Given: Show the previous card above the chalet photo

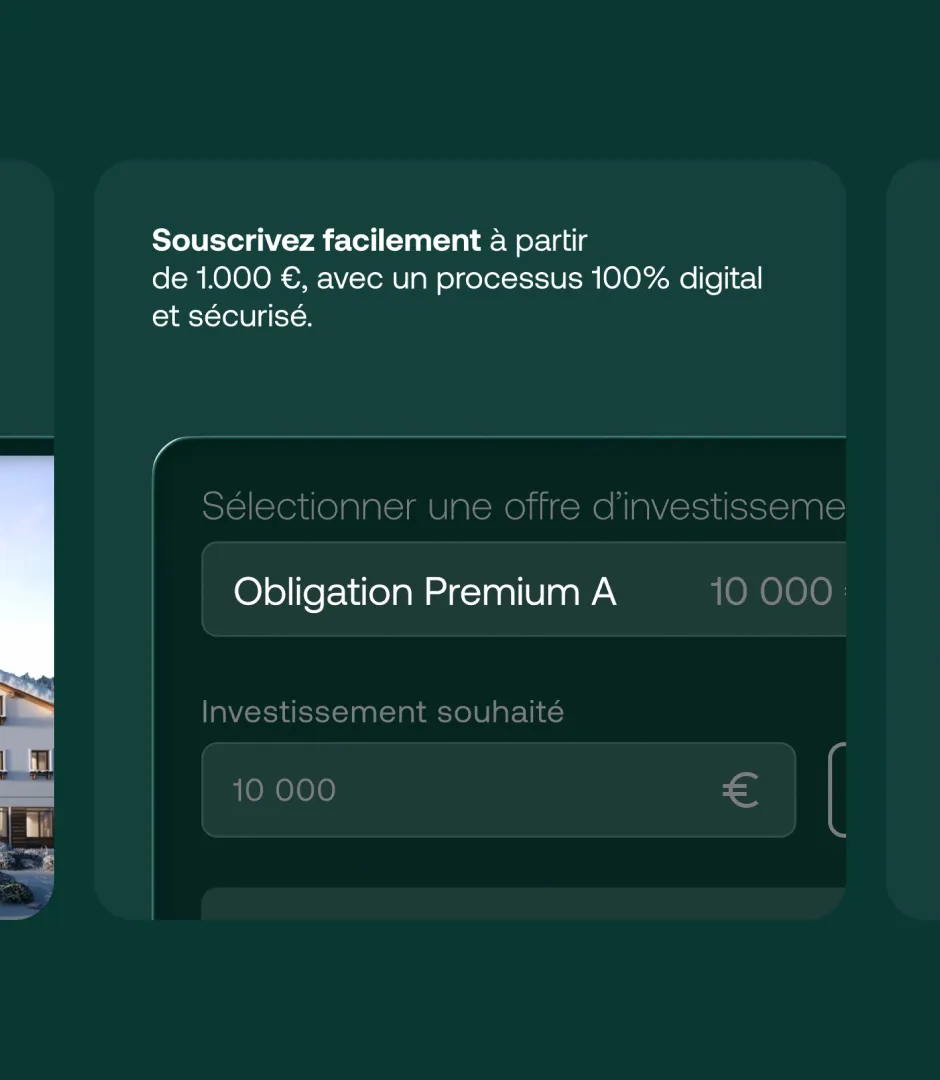Looking at the screenshot, I should pyautogui.click(x=27, y=298).
